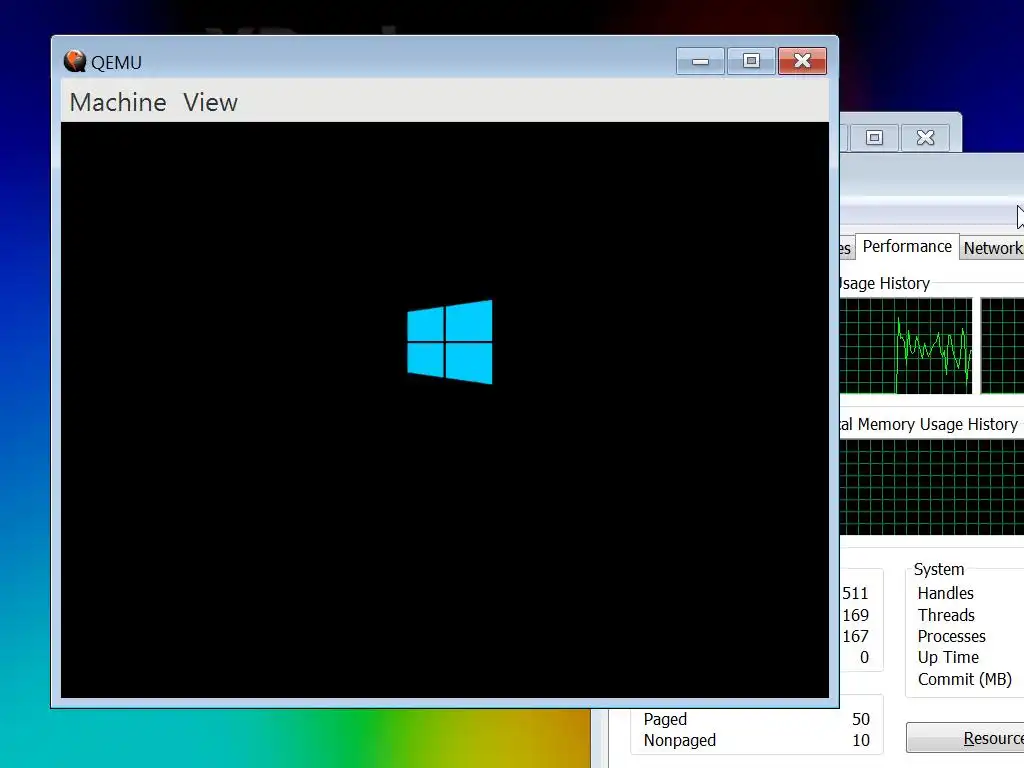Minimize the QEMU window
The image size is (1024, 768).
(700, 61)
